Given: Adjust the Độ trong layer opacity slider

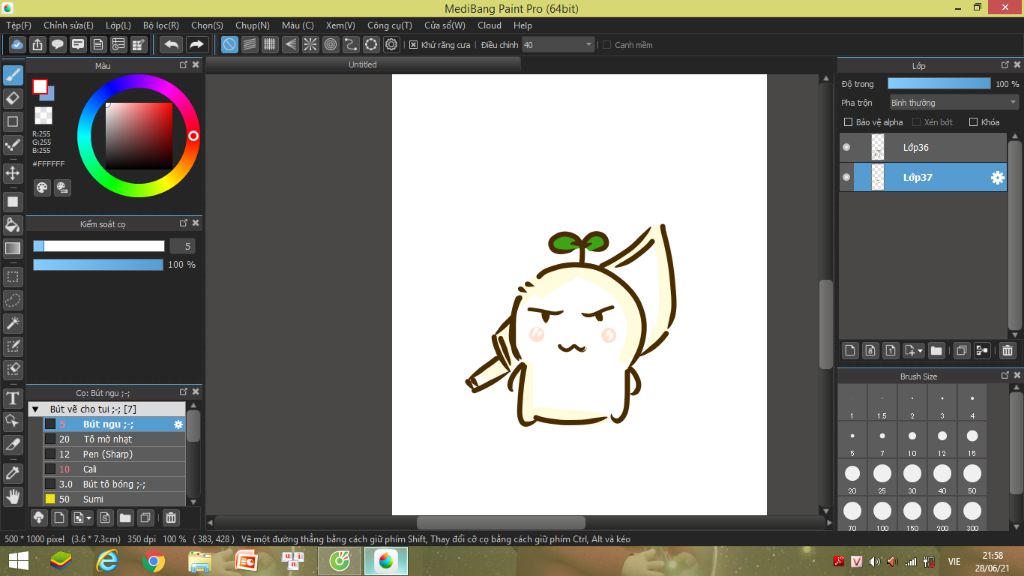Looking at the screenshot, I should click(938, 84).
